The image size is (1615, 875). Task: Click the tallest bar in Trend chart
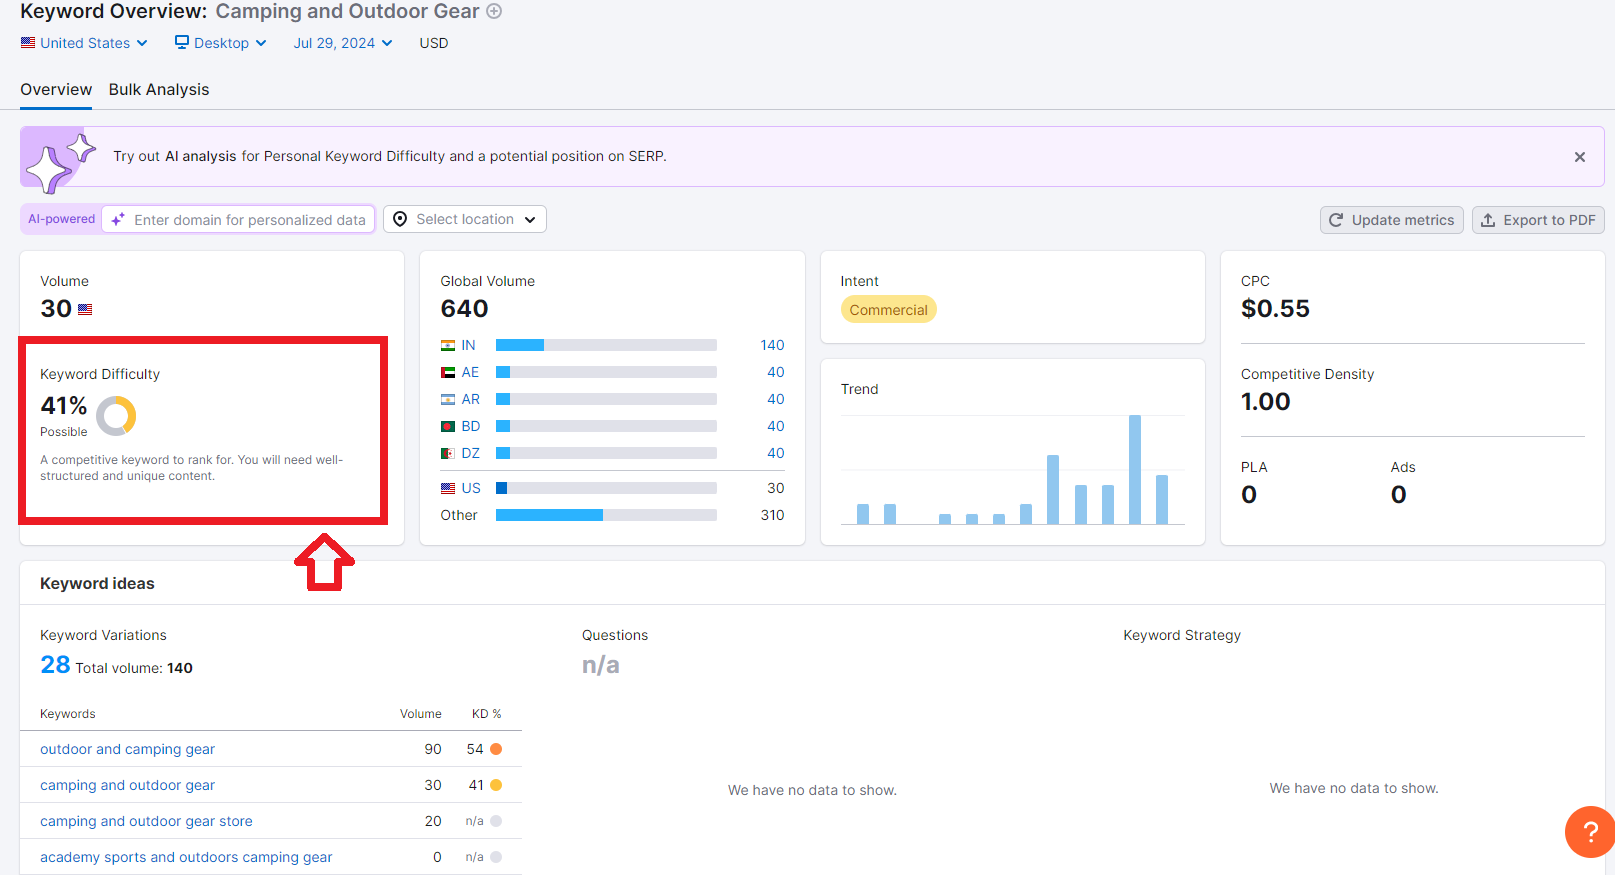tap(1135, 469)
